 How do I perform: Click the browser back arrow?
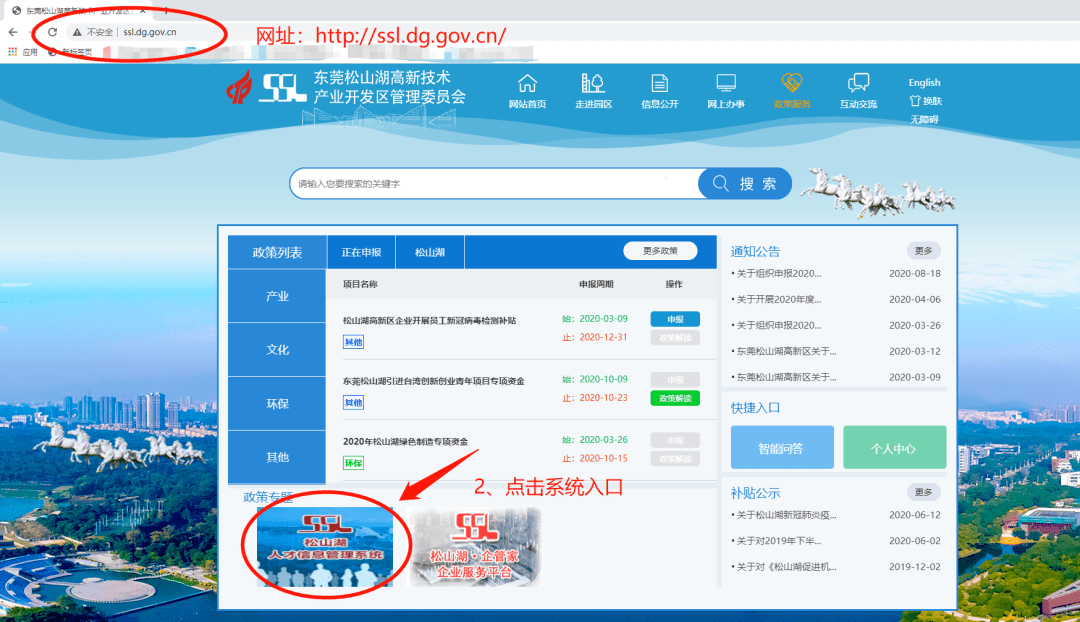12,32
